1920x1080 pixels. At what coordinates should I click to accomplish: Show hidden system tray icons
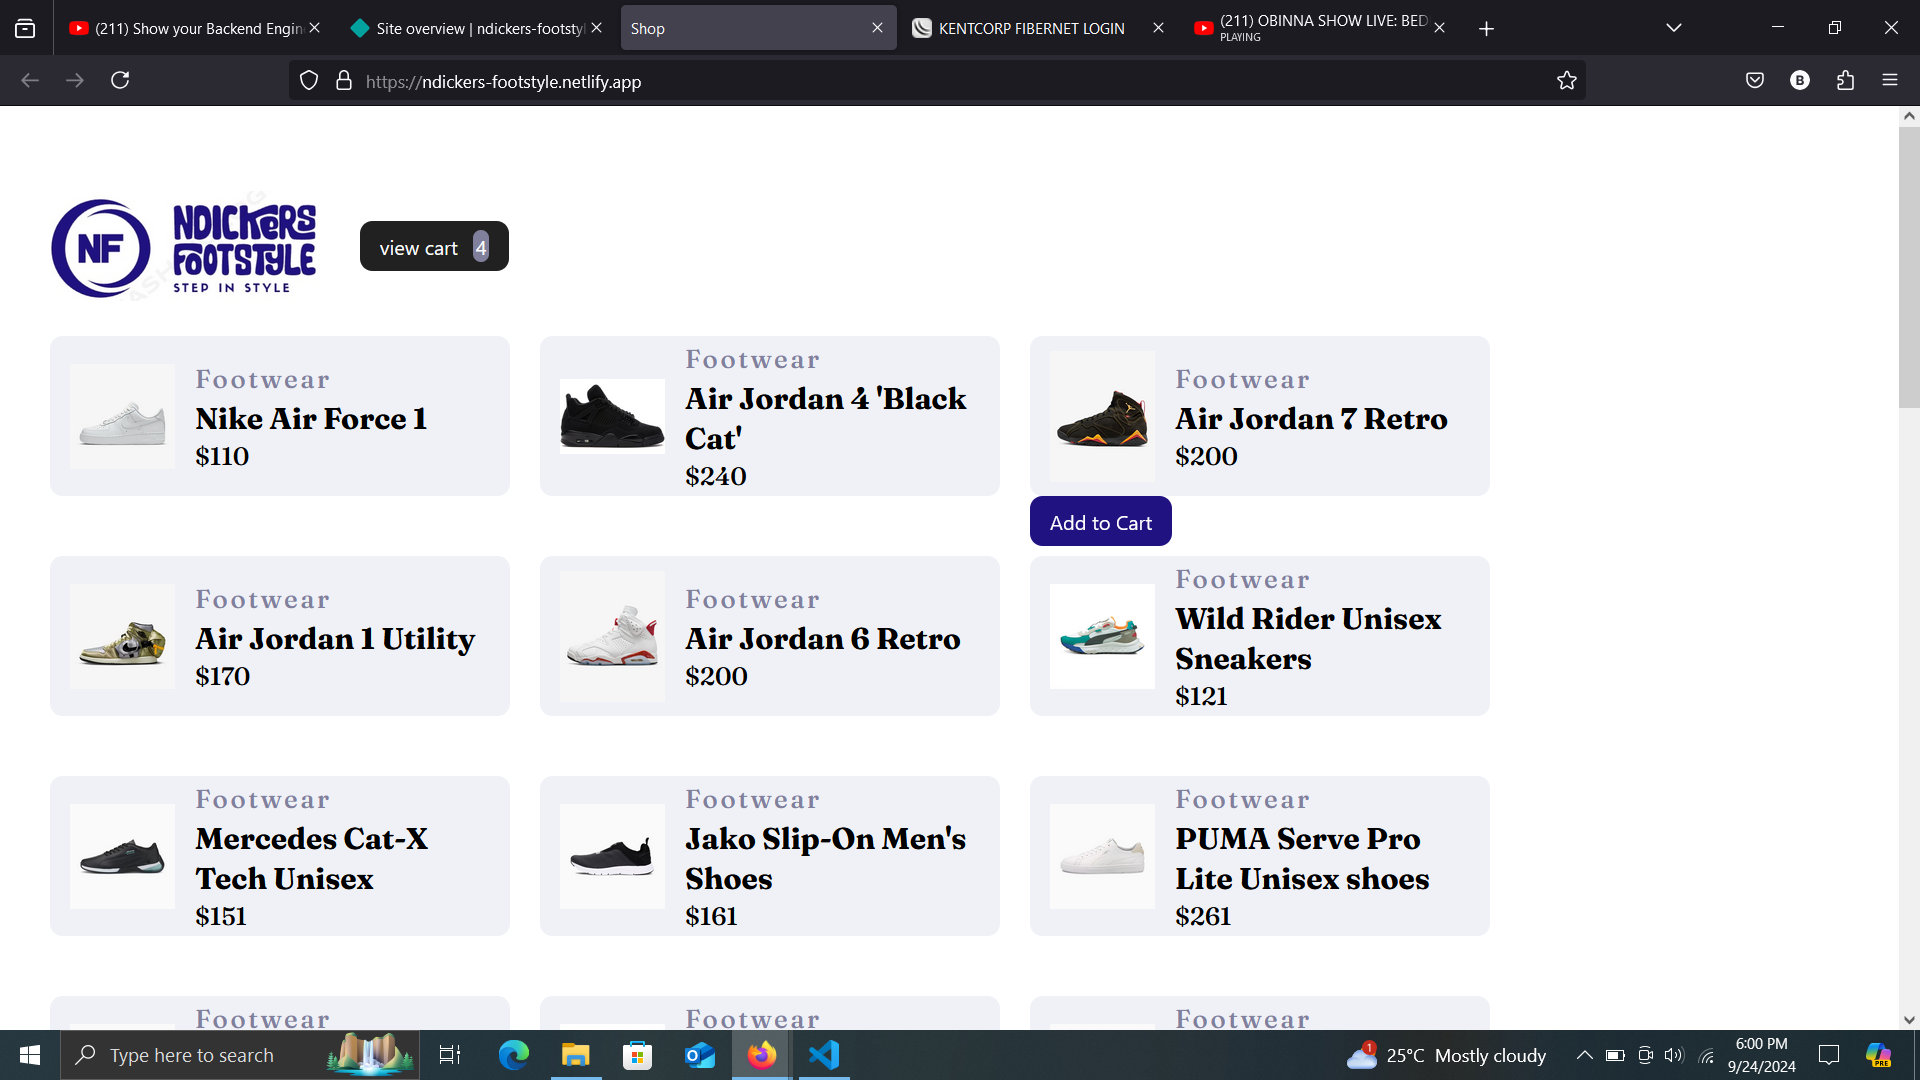pos(1584,1055)
